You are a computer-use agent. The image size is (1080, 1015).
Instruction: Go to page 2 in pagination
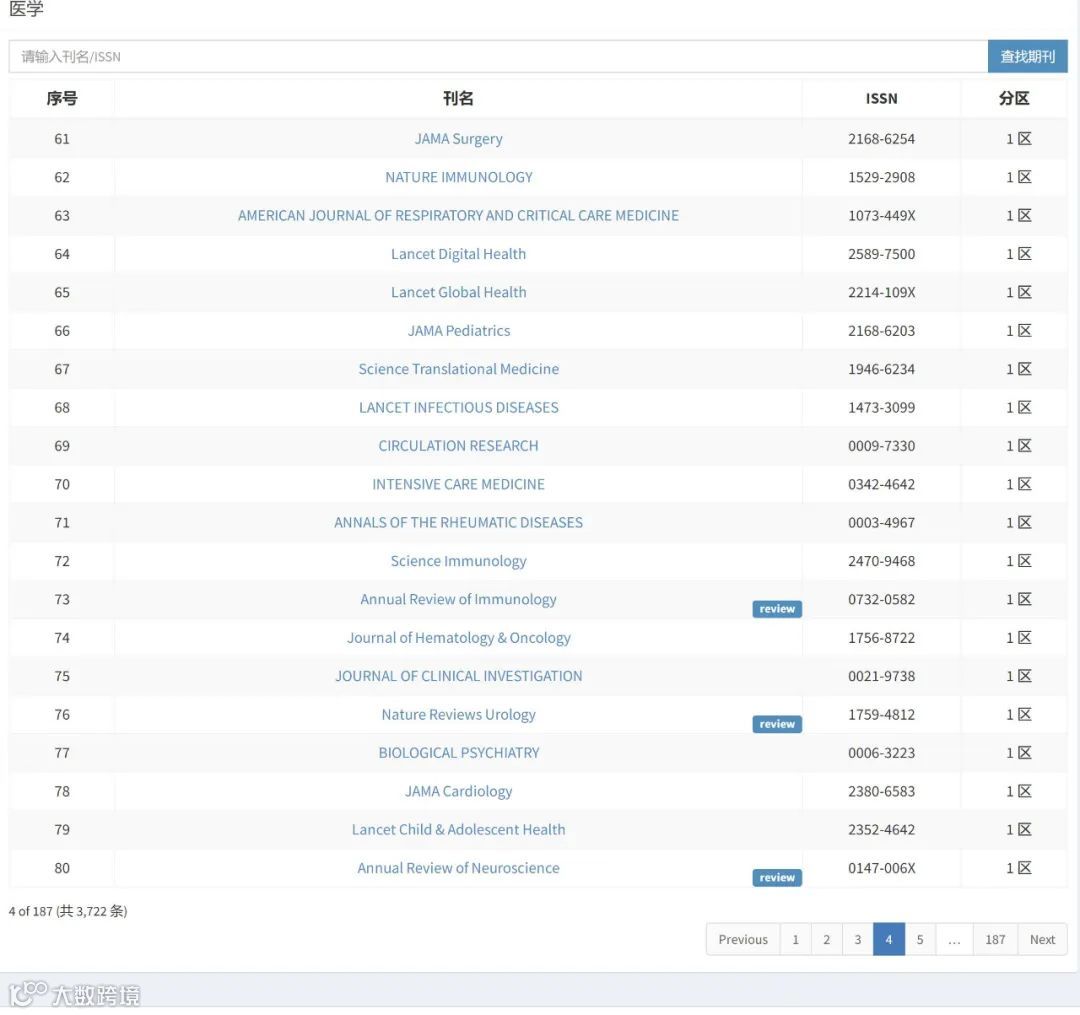pyautogui.click(x=827, y=939)
